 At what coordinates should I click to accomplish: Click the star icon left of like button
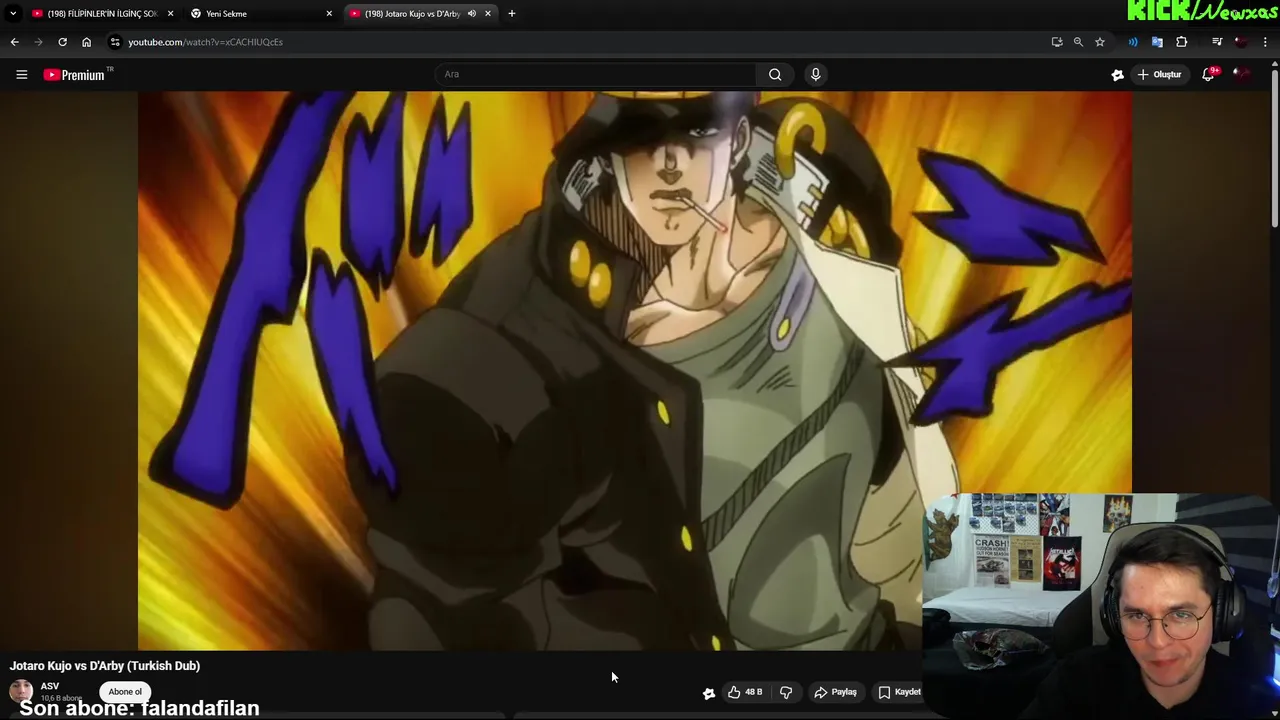[709, 693]
